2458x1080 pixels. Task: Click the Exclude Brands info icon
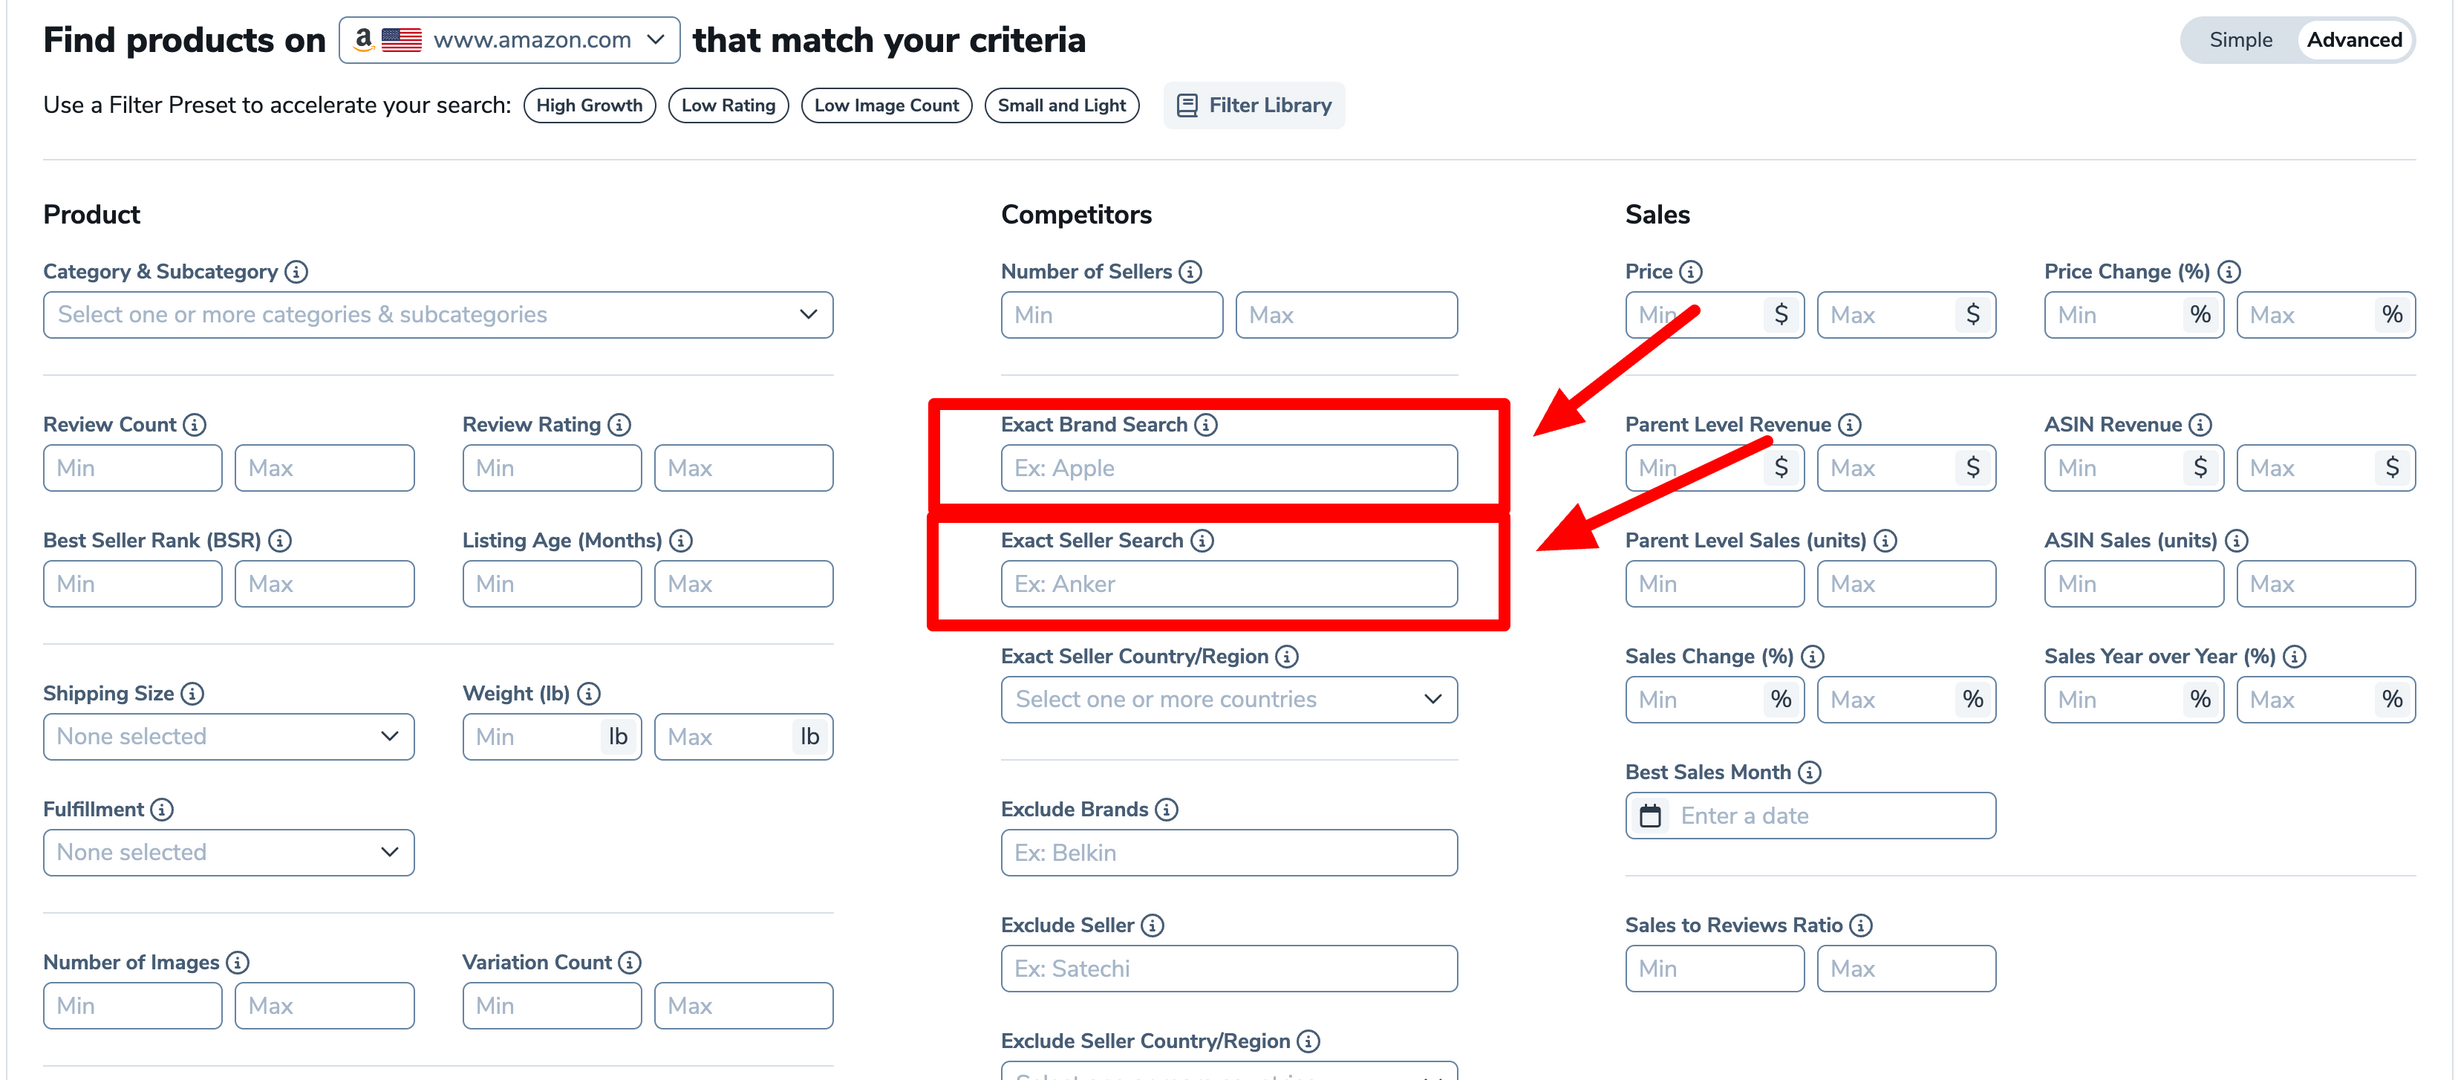click(1167, 810)
